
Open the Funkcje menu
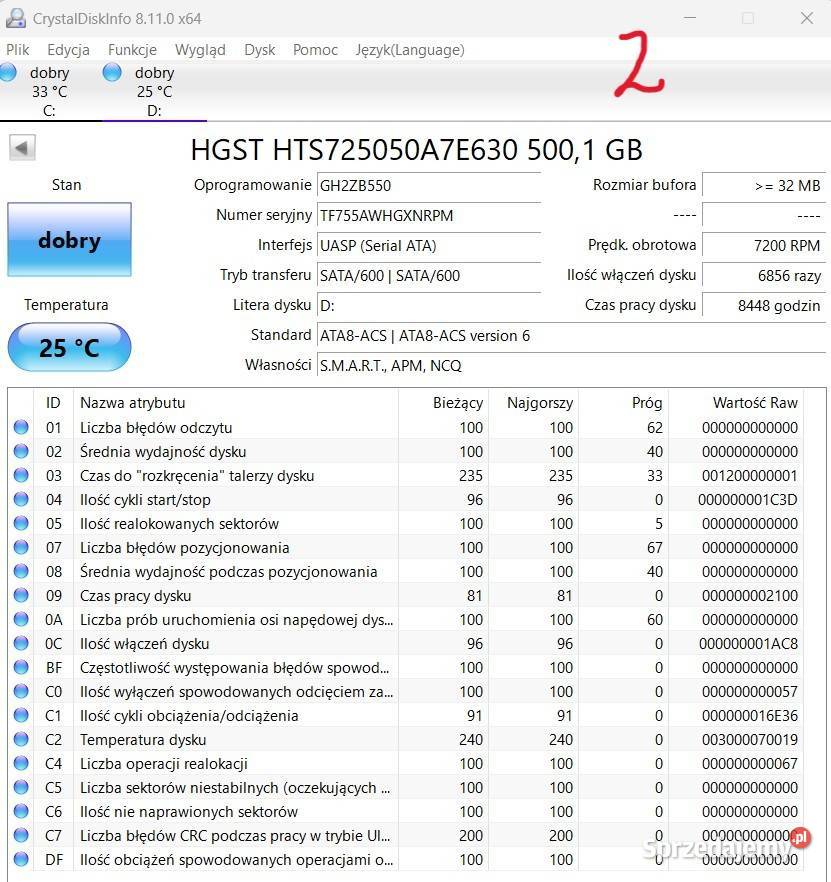click(132, 50)
